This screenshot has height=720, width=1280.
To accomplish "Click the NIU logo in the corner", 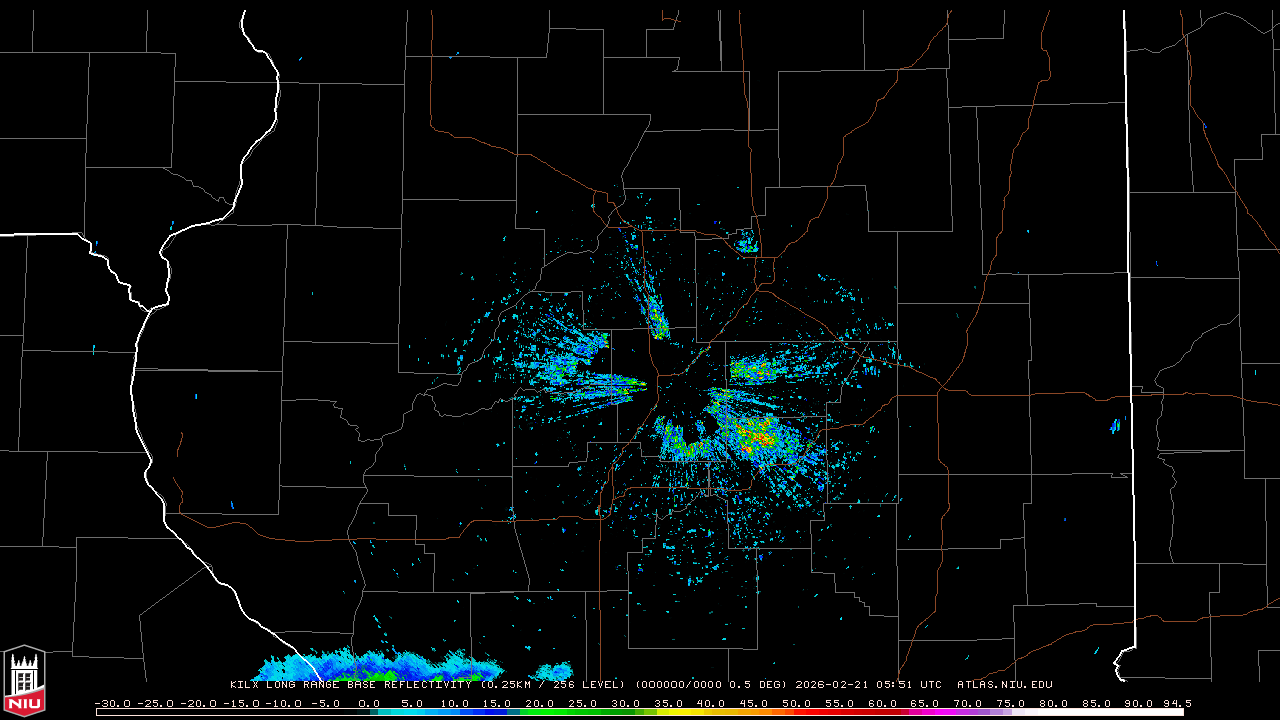I will [x=24, y=682].
